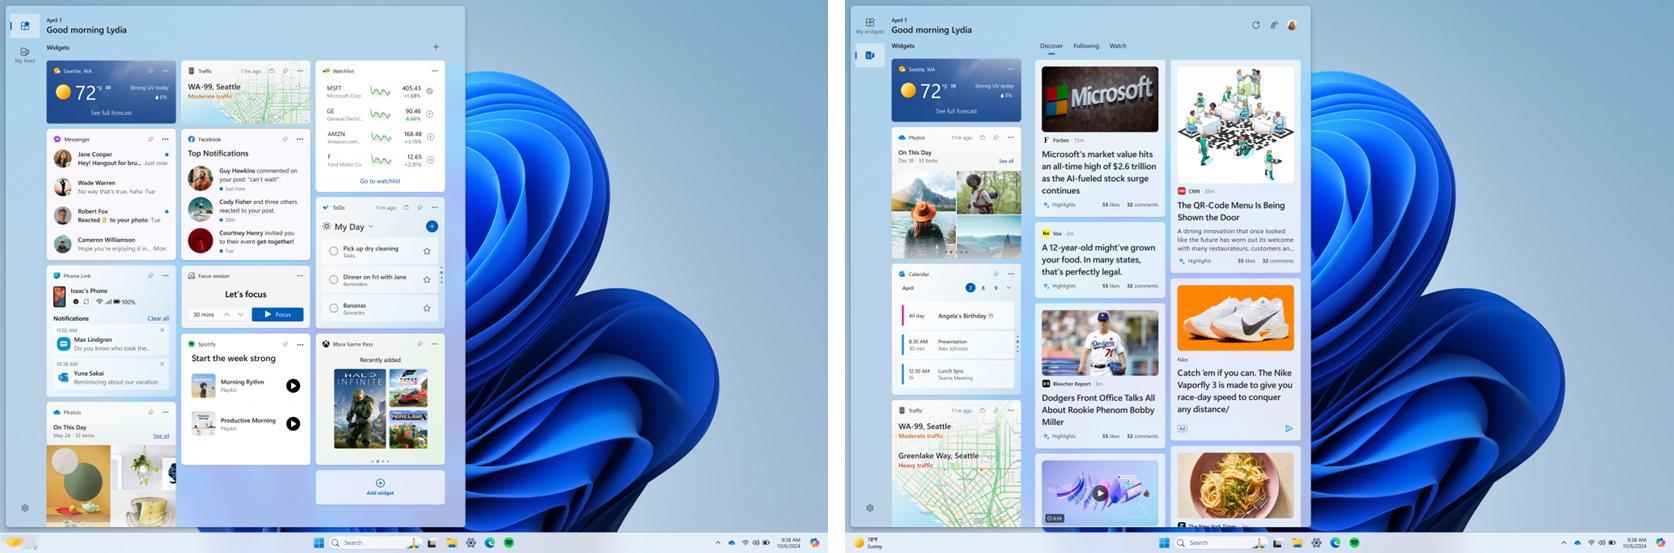Open widget settings gear in left screenshot

coord(25,508)
